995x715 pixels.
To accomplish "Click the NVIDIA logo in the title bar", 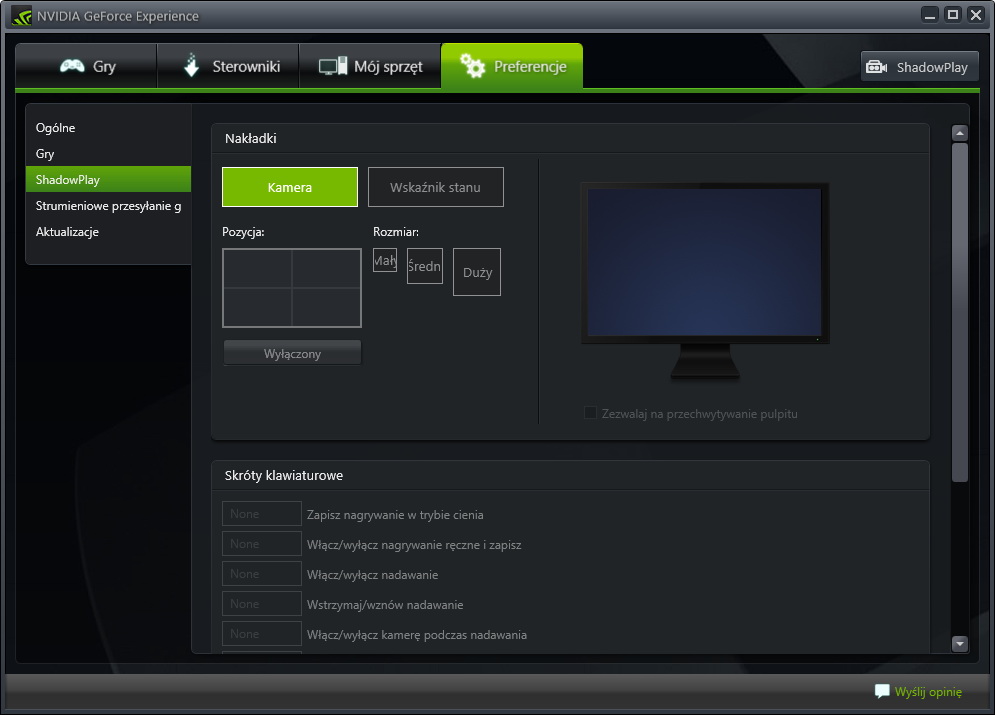I will coord(22,16).
